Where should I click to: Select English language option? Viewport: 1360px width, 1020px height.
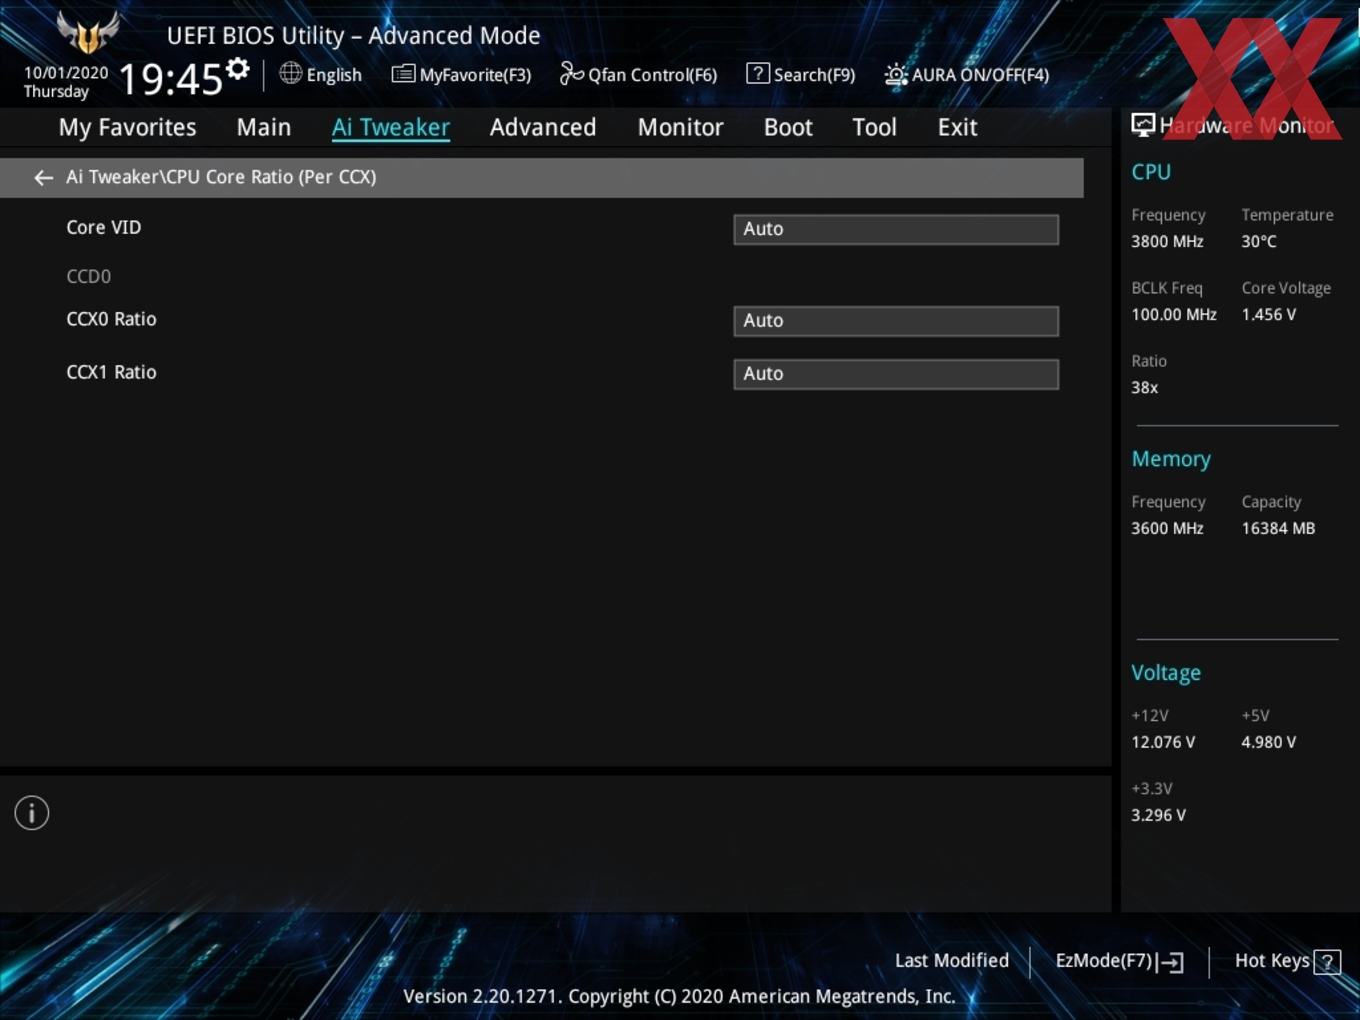[x=334, y=75]
